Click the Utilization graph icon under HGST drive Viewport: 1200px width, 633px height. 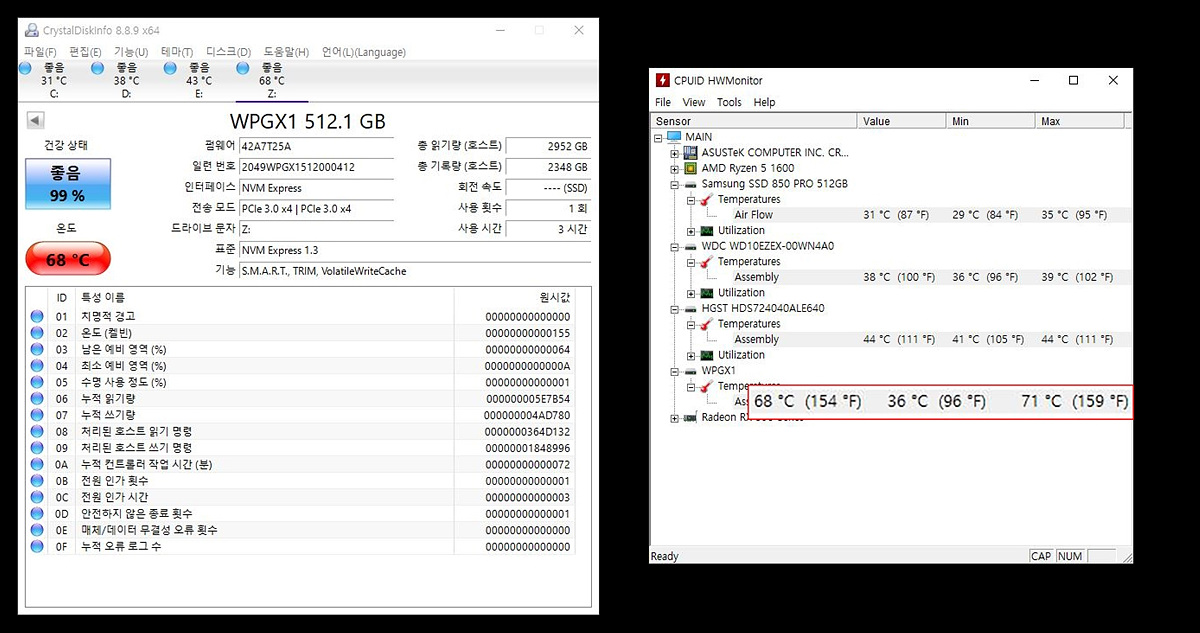(707, 355)
